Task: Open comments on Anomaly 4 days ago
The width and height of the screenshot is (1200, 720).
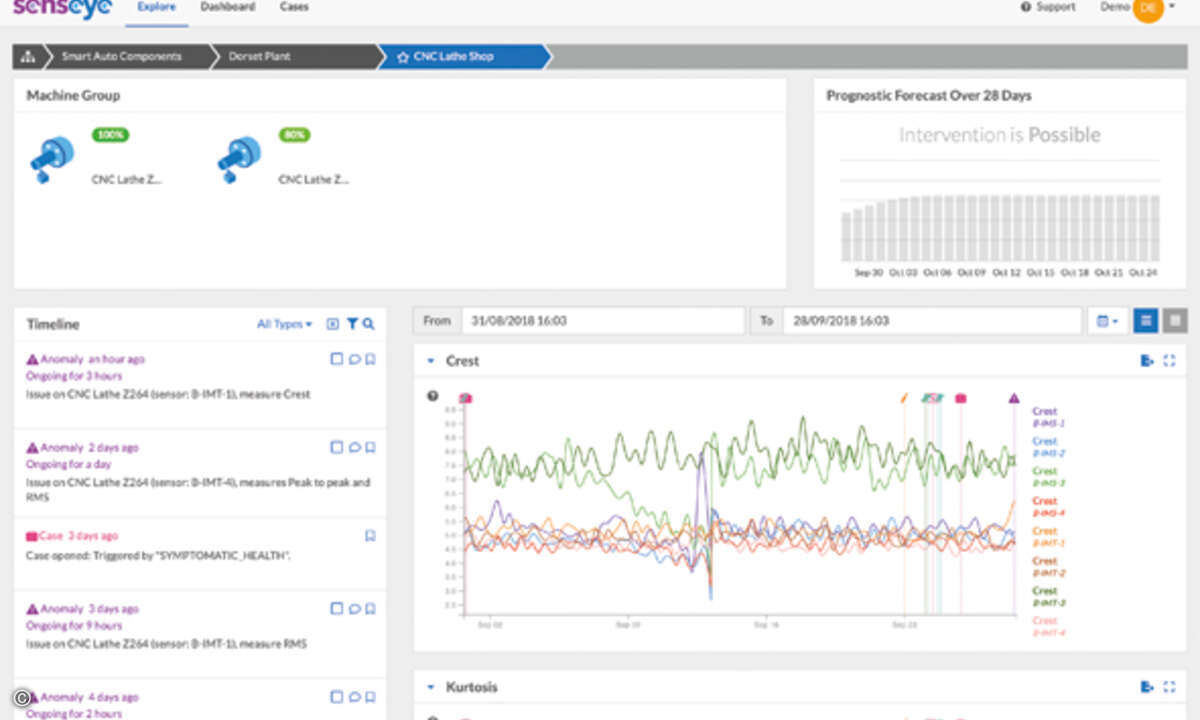Action: pyautogui.click(x=353, y=697)
